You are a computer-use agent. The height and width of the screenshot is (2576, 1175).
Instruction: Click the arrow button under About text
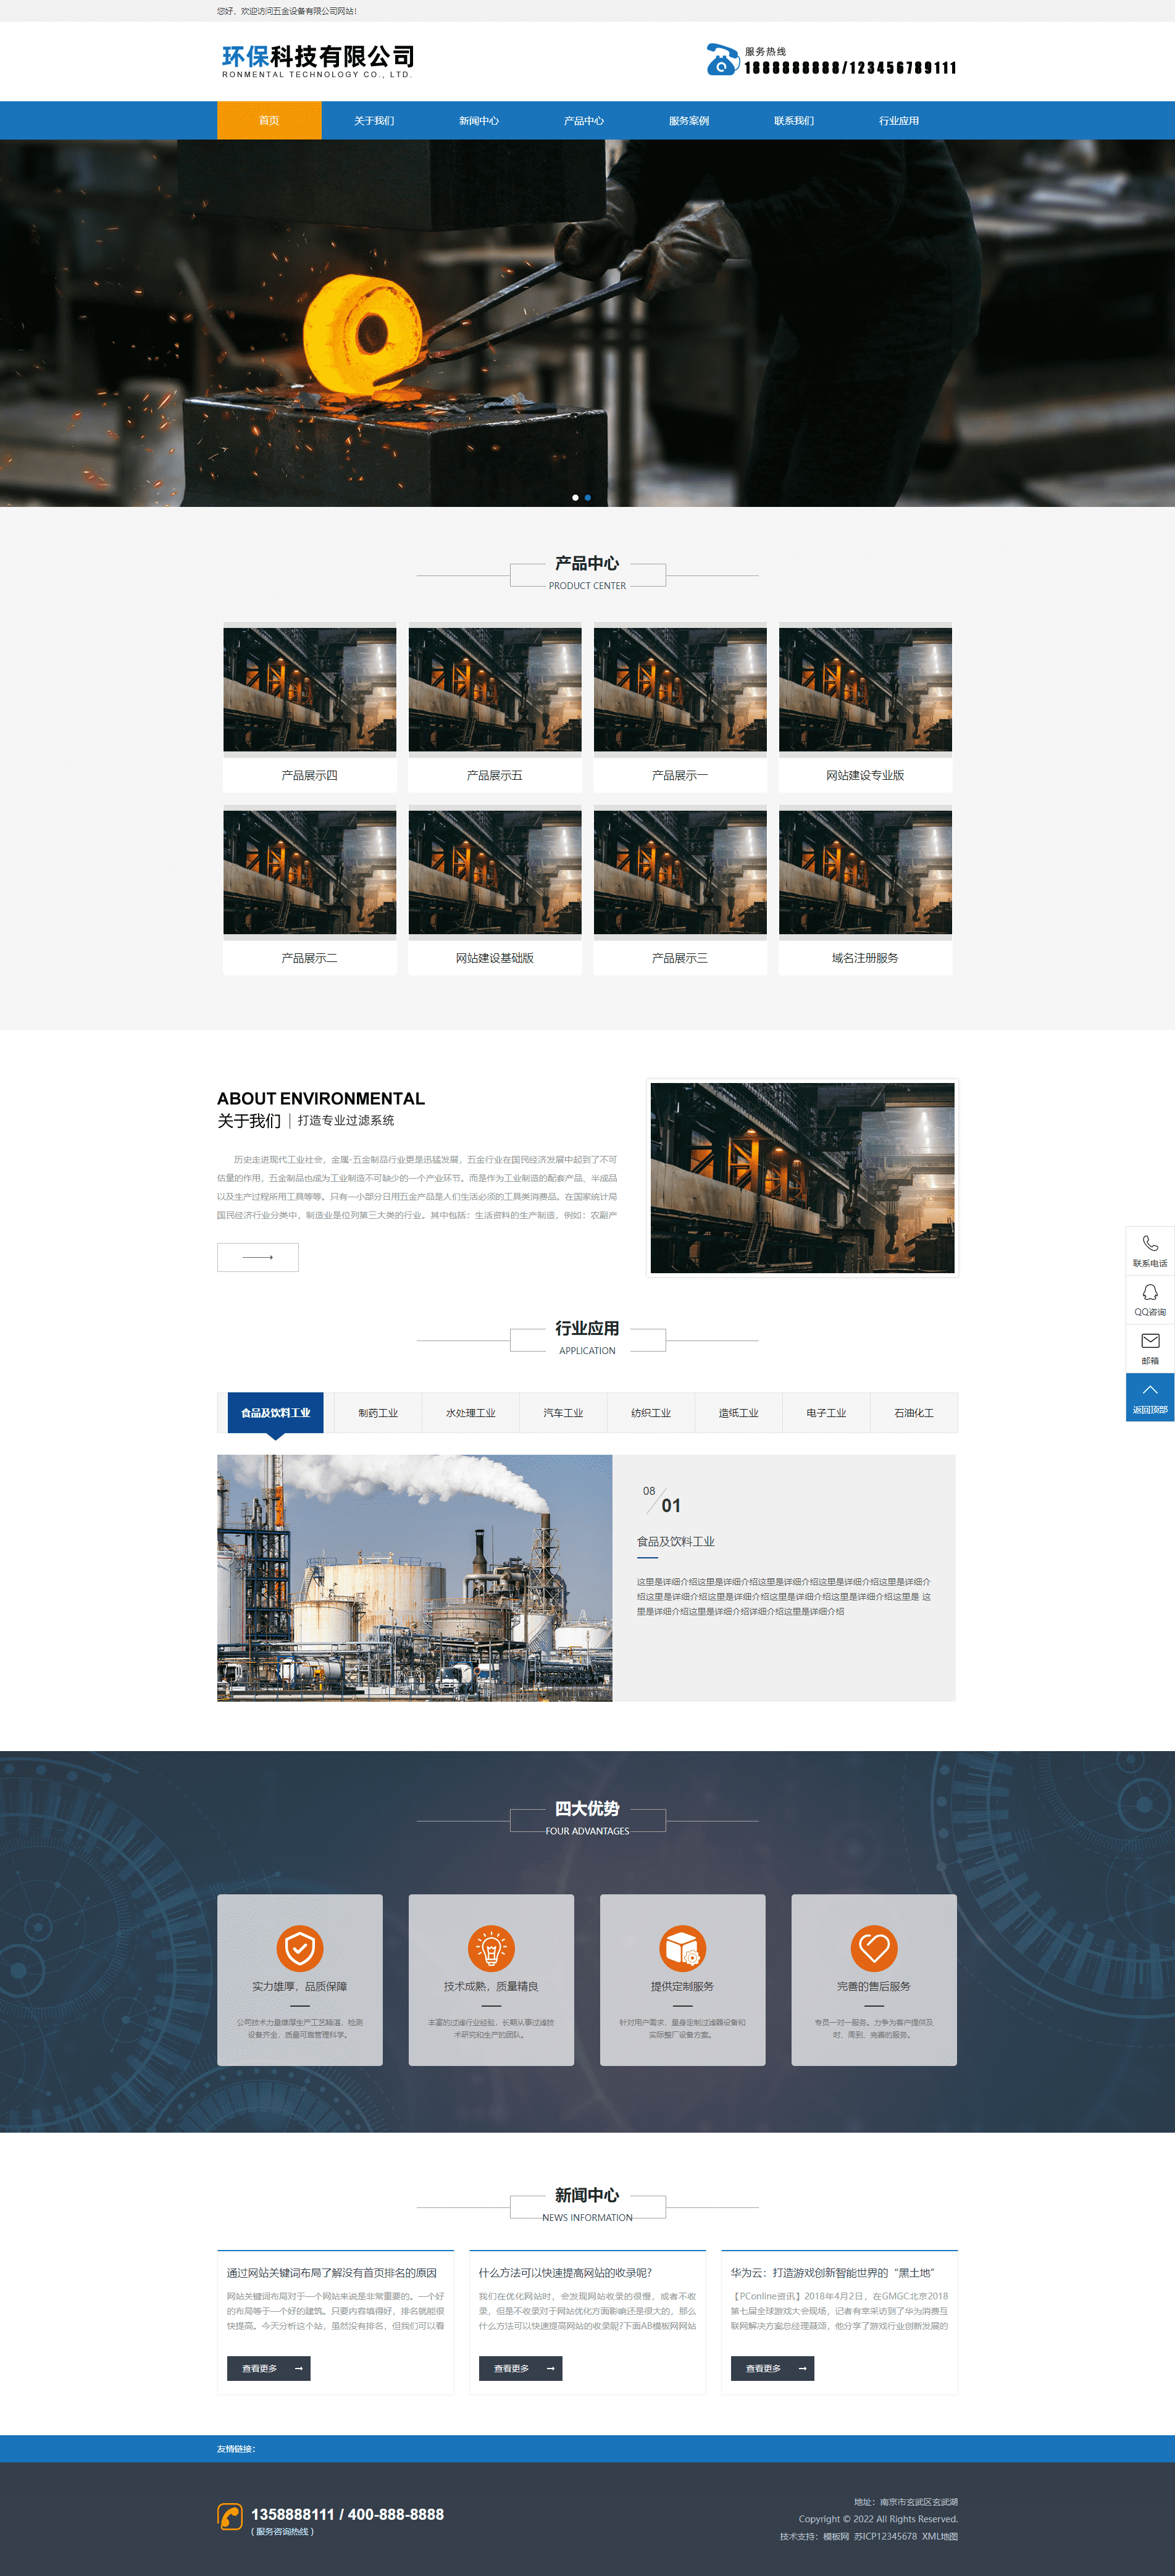[258, 1257]
